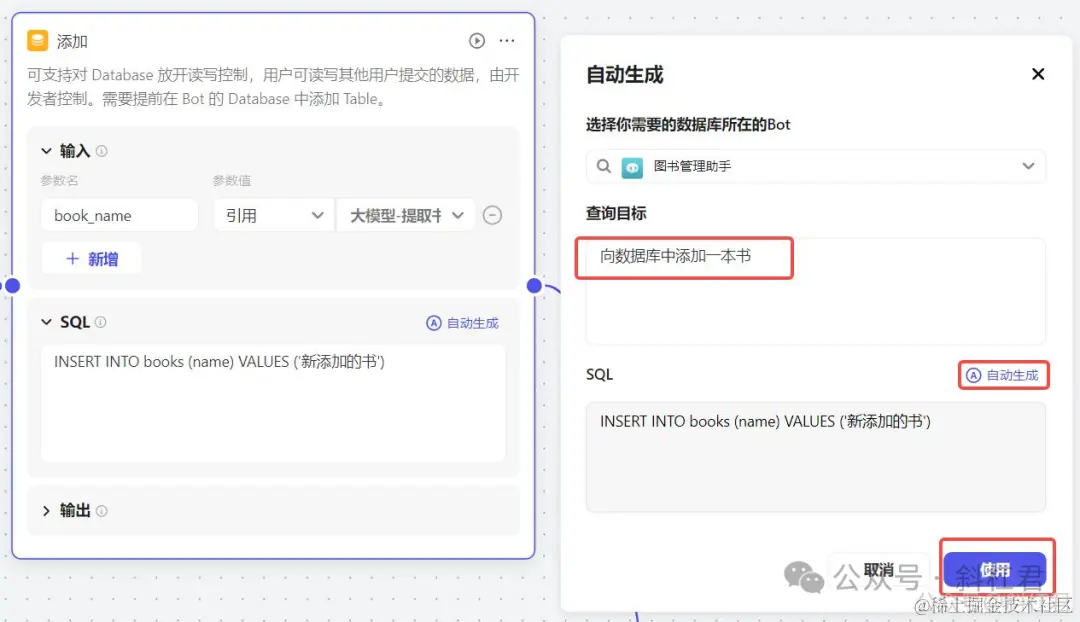Image resolution: width=1080 pixels, height=622 pixels.
Task: Run the 添加 node via the play icon
Action: [477, 40]
